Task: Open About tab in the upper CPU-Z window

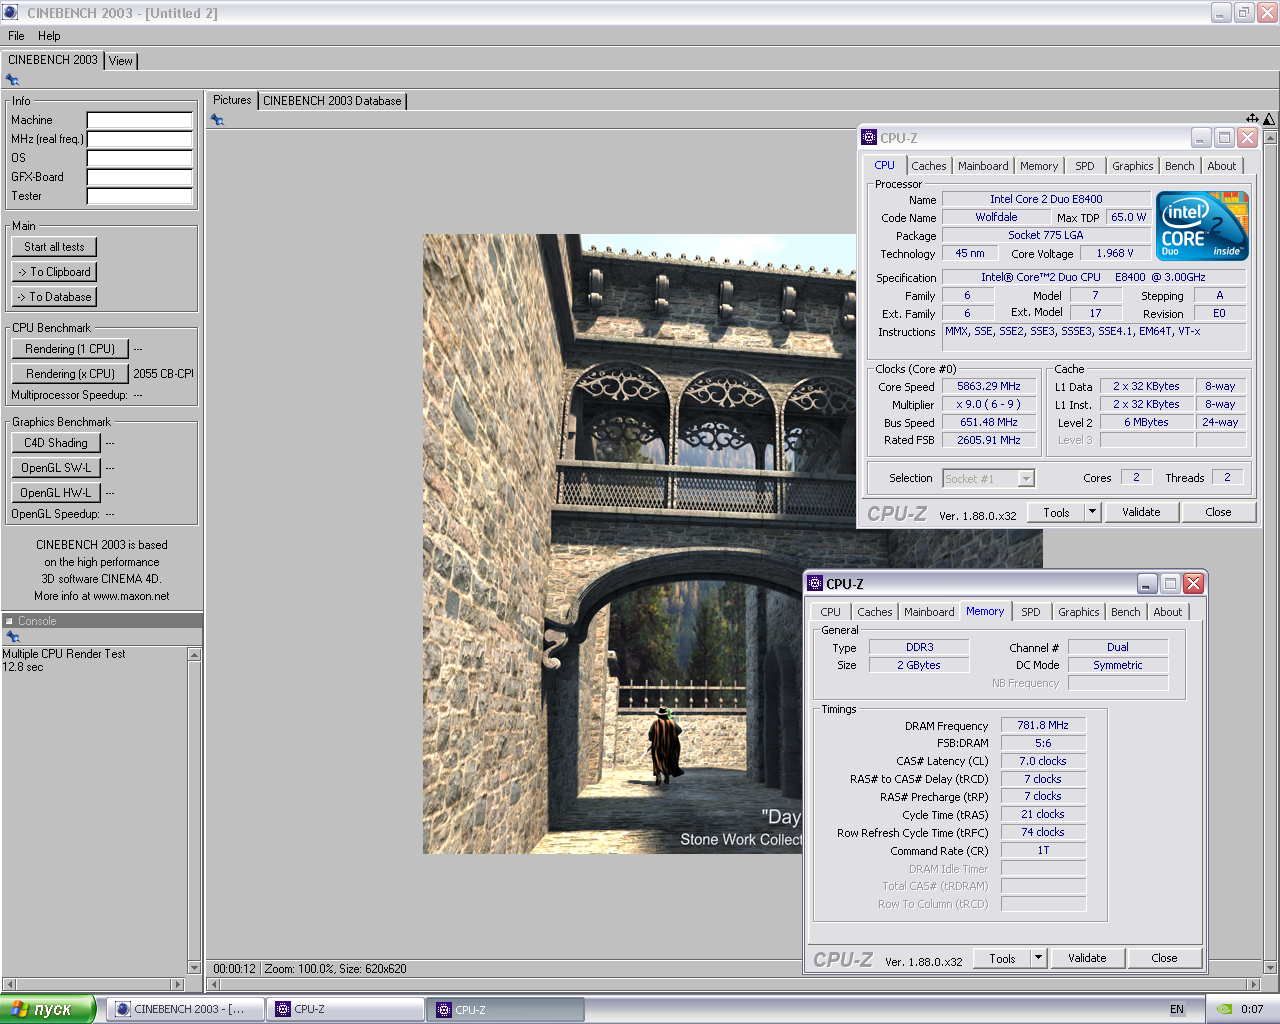Action: tap(1222, 166)
